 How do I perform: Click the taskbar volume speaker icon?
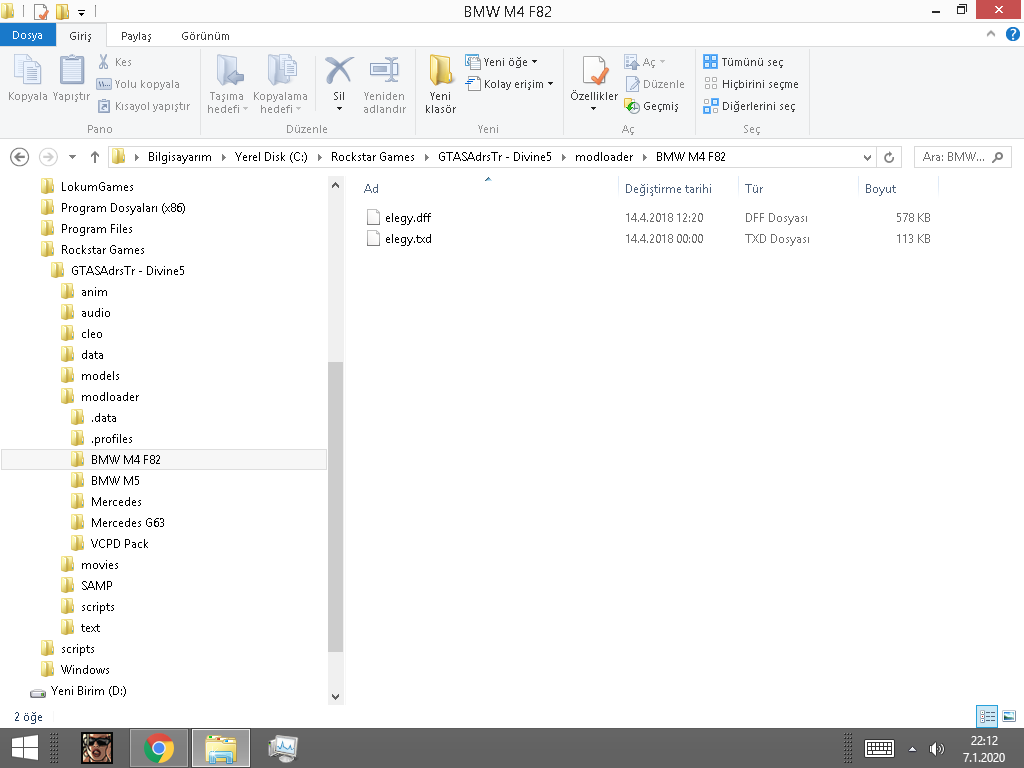pos(936,749)
